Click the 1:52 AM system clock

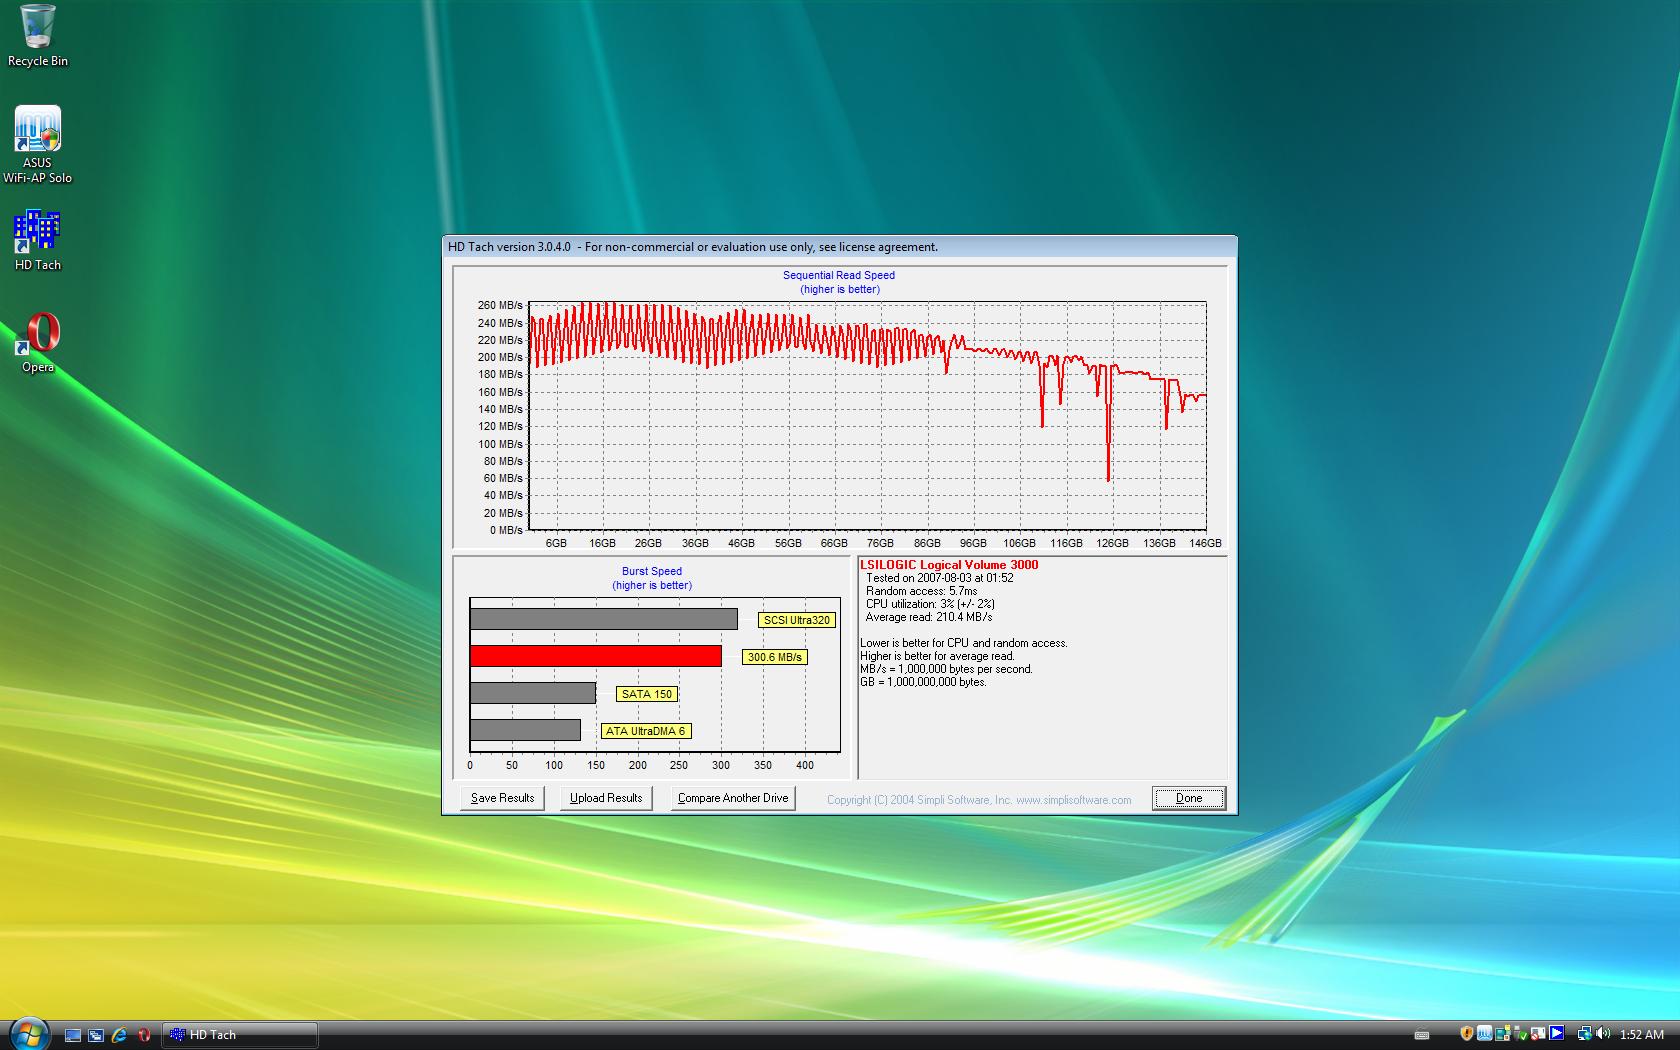coord(1641,1035)
